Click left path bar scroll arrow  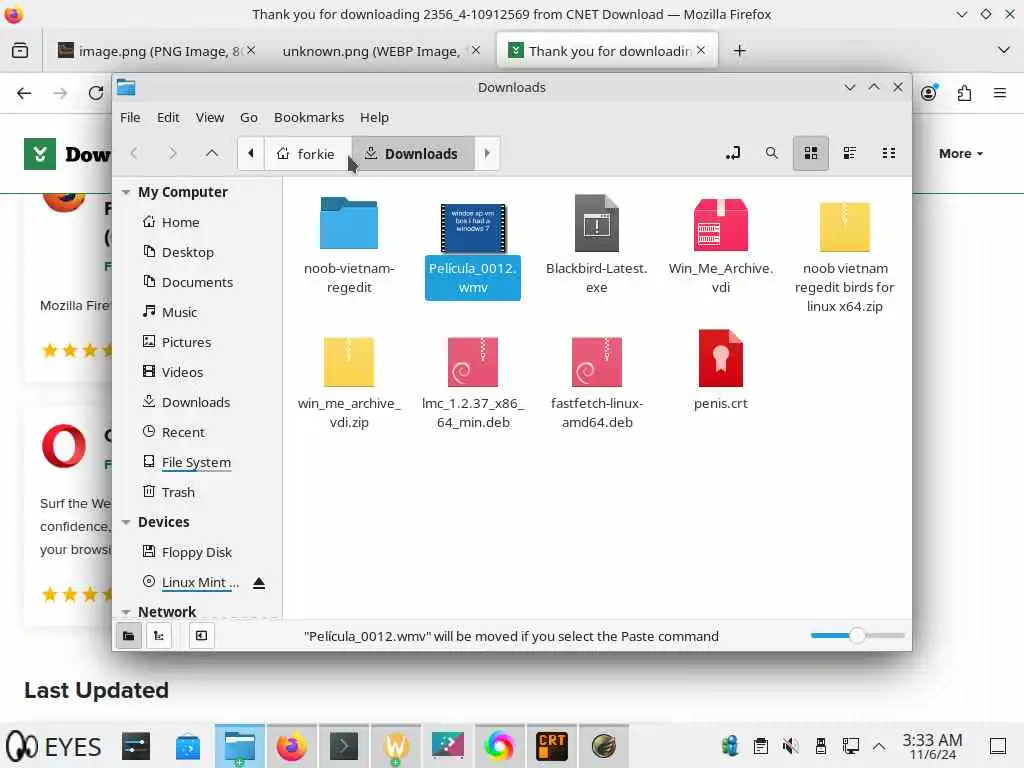[251, 153]
